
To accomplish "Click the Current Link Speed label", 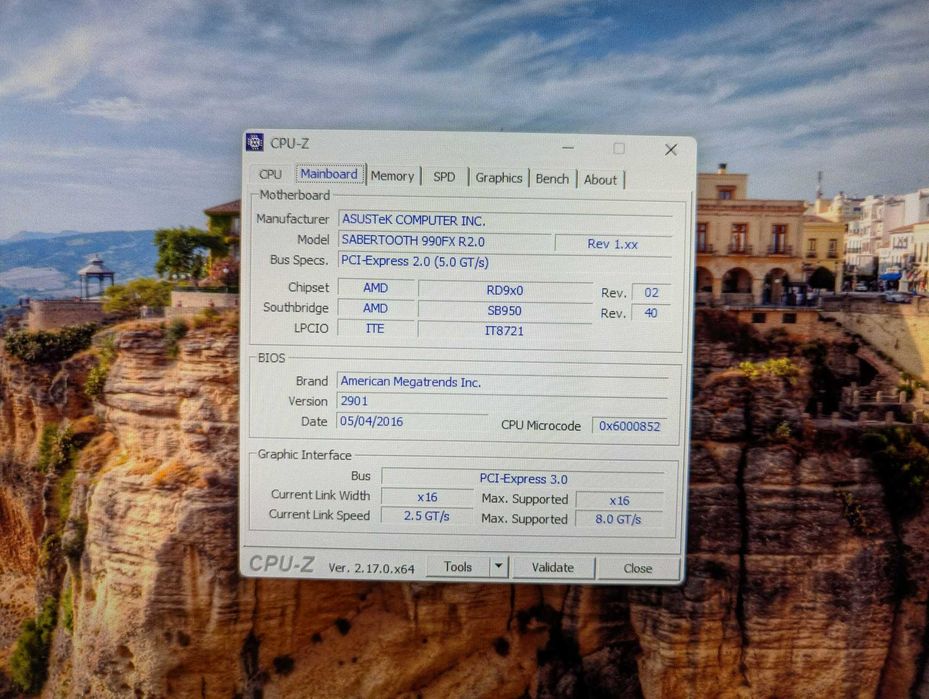I will (319, 515).
